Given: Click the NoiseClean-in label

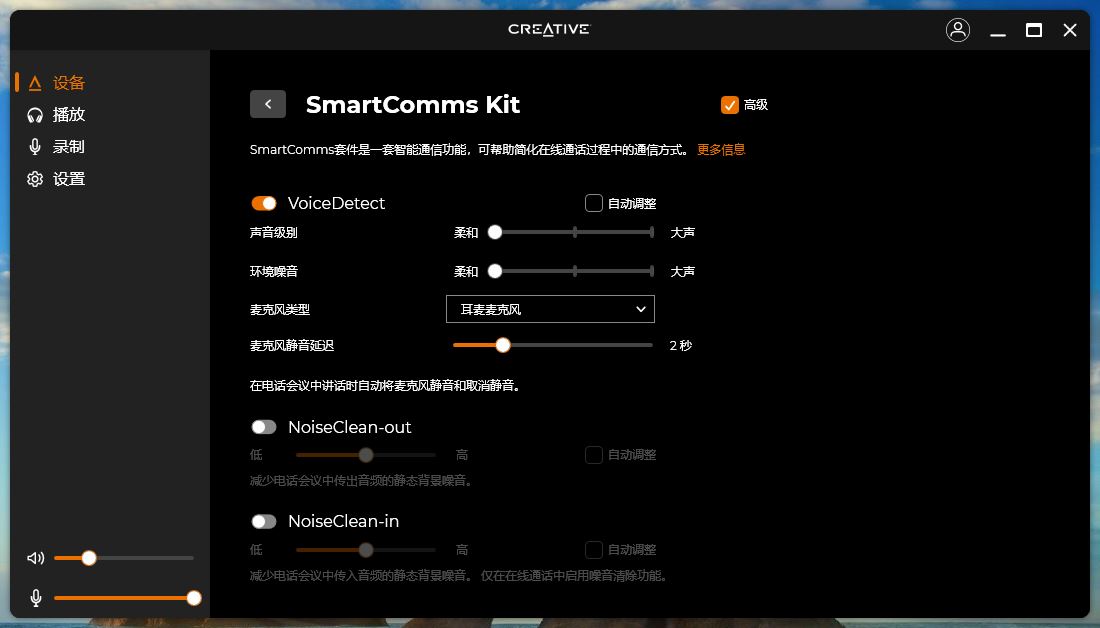Looking at the screenshot, I should click(x=343, y=521).
